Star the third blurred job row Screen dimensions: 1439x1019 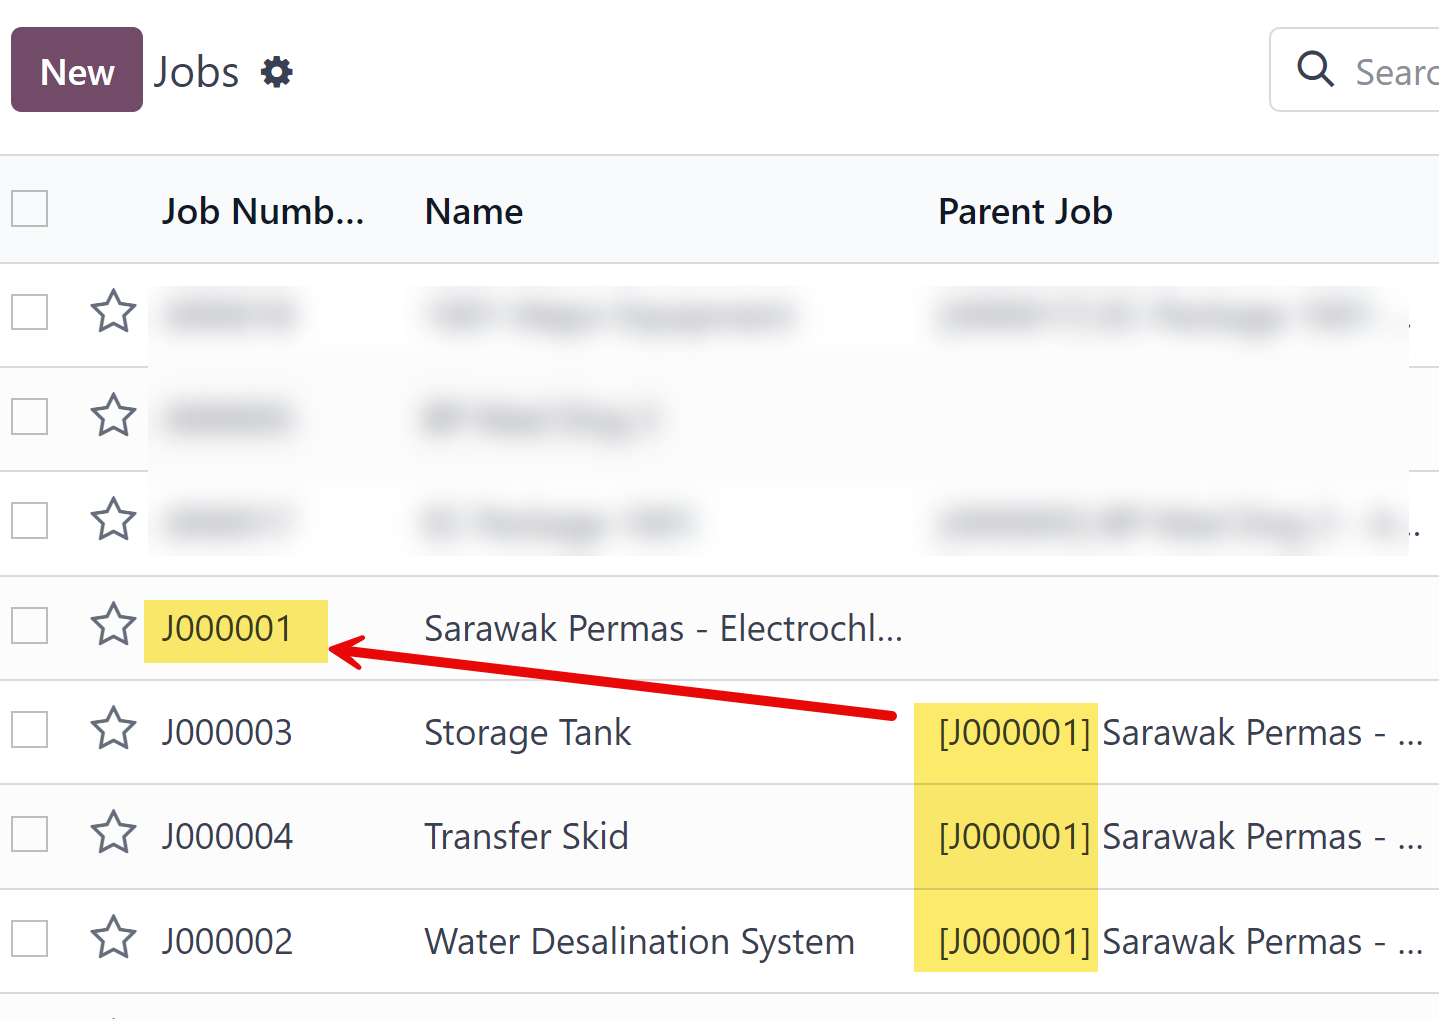coord(113,519)
